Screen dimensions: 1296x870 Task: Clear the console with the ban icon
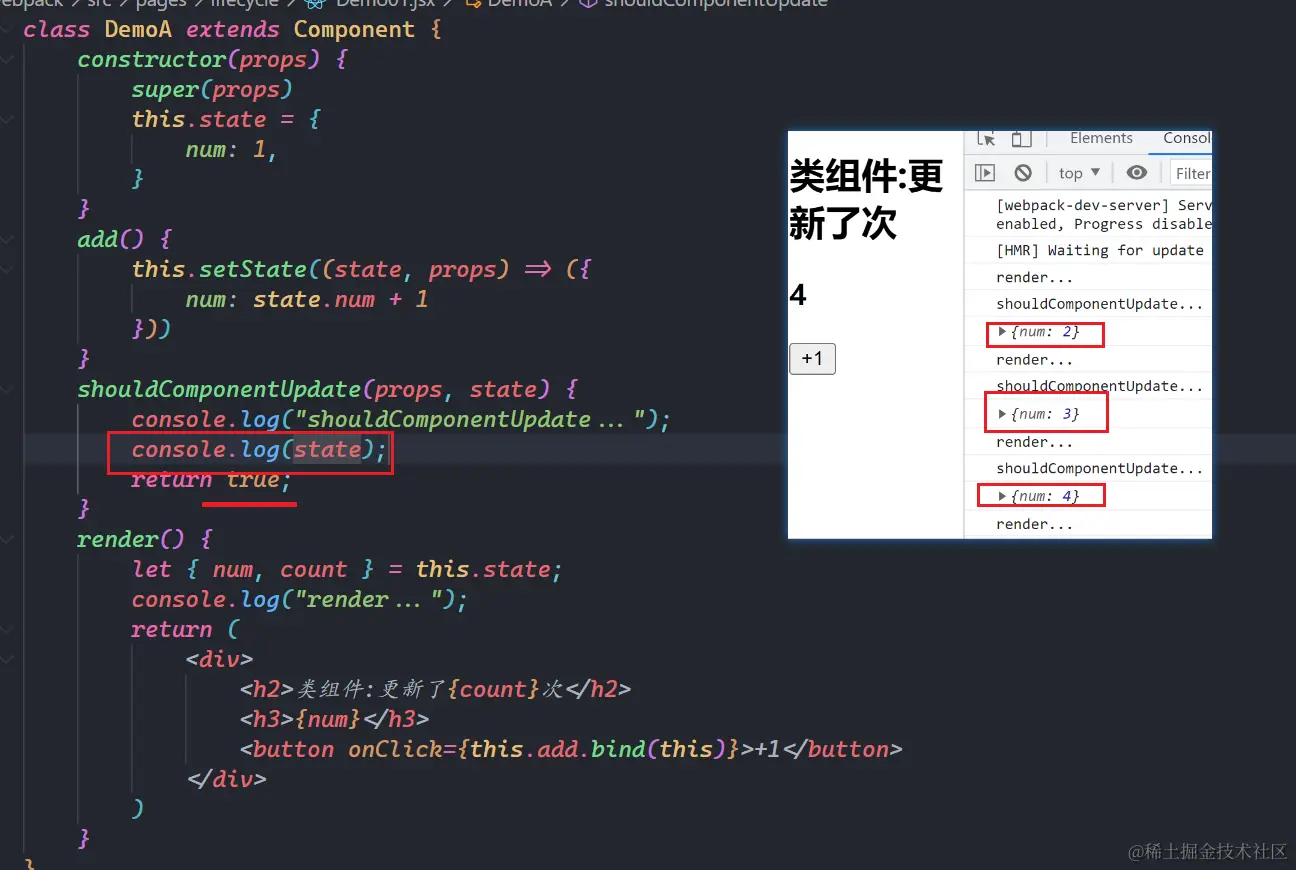point(1022,173)
